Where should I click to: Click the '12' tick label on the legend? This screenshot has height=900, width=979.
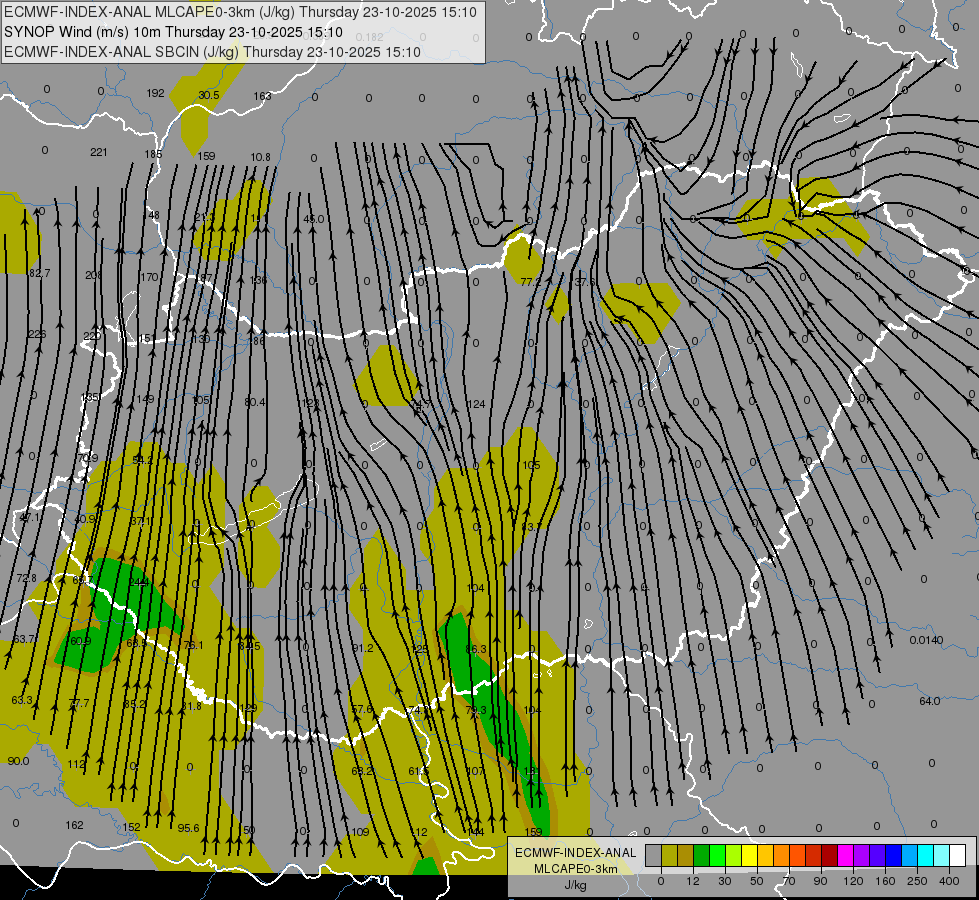click(693, 881)
